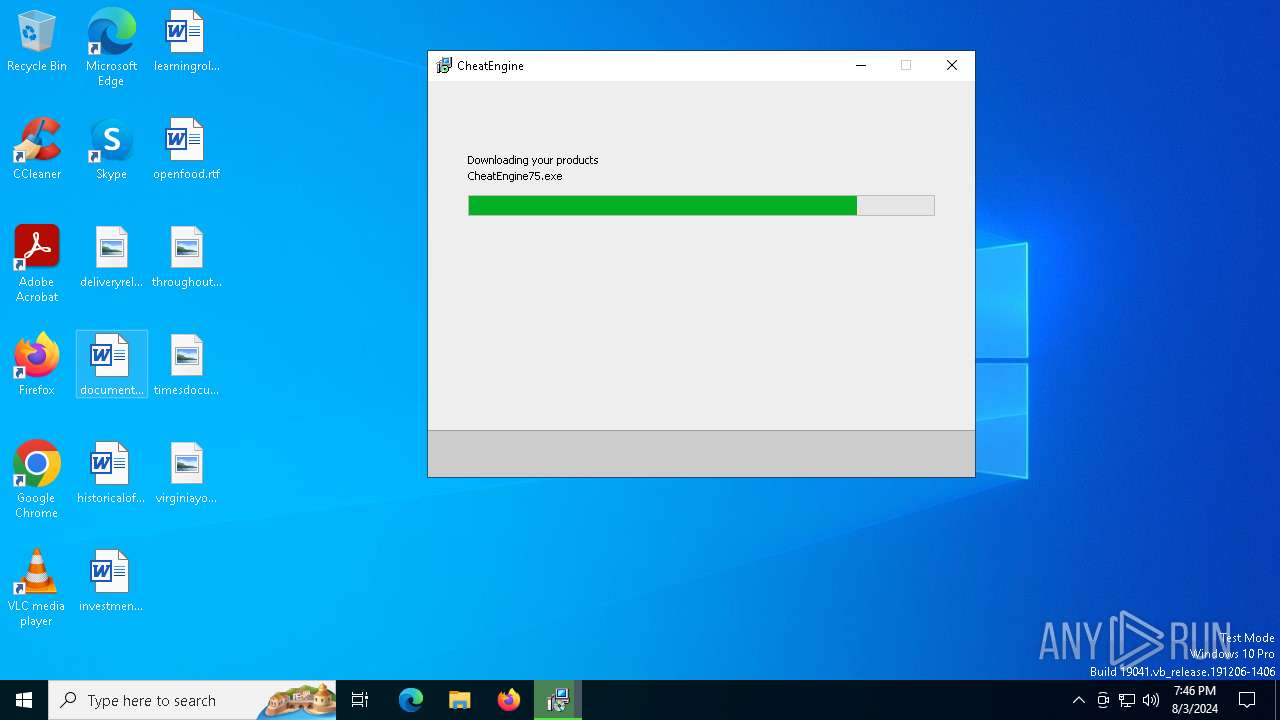1280x720 pixels.
Task: Open File Explorer from the taskbar
Action: click(459, 700)
